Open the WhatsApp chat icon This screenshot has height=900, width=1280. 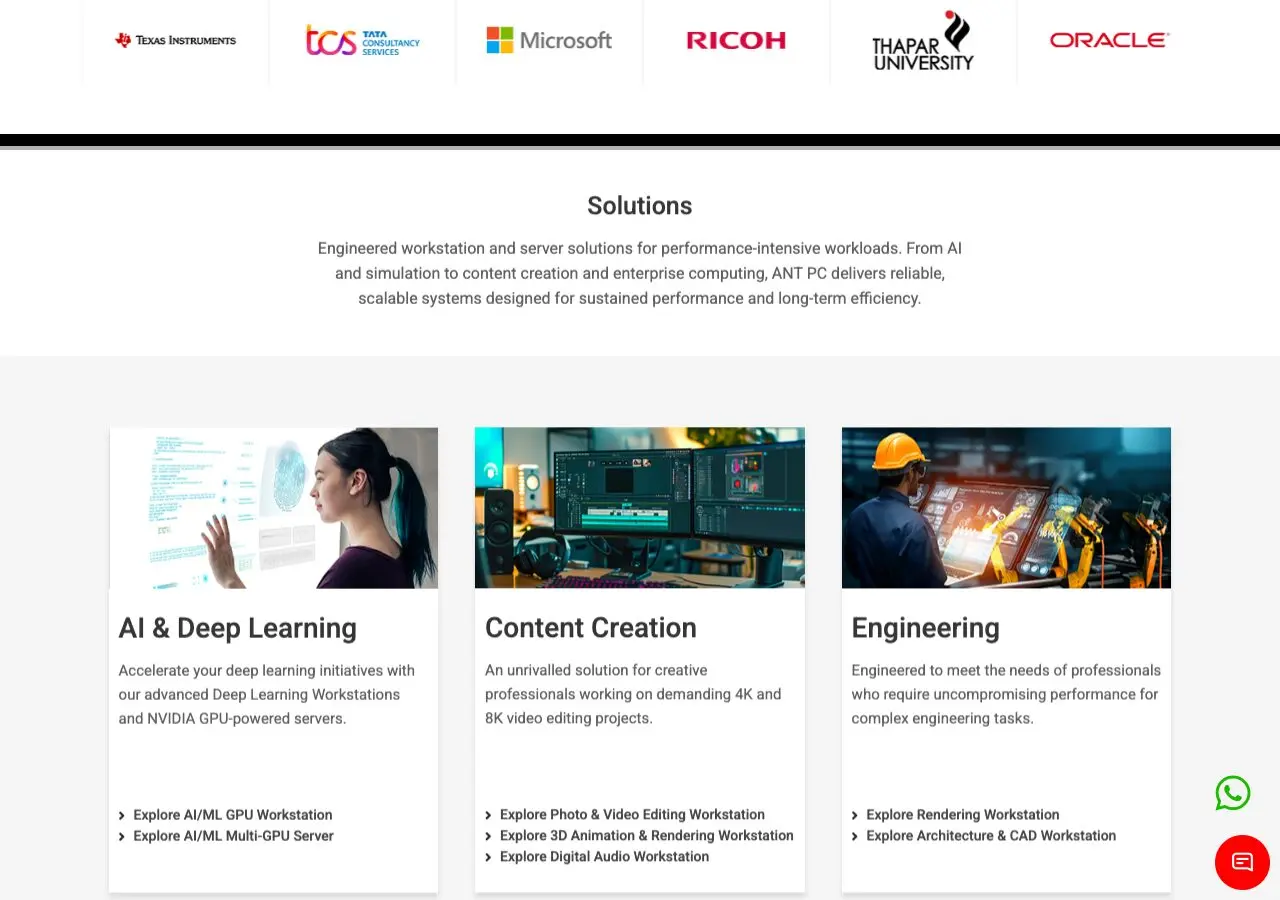1233,793
